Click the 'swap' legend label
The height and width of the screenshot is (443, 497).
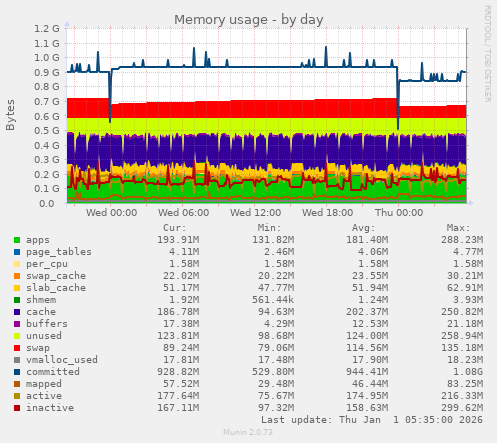click(x=38, y=348)
